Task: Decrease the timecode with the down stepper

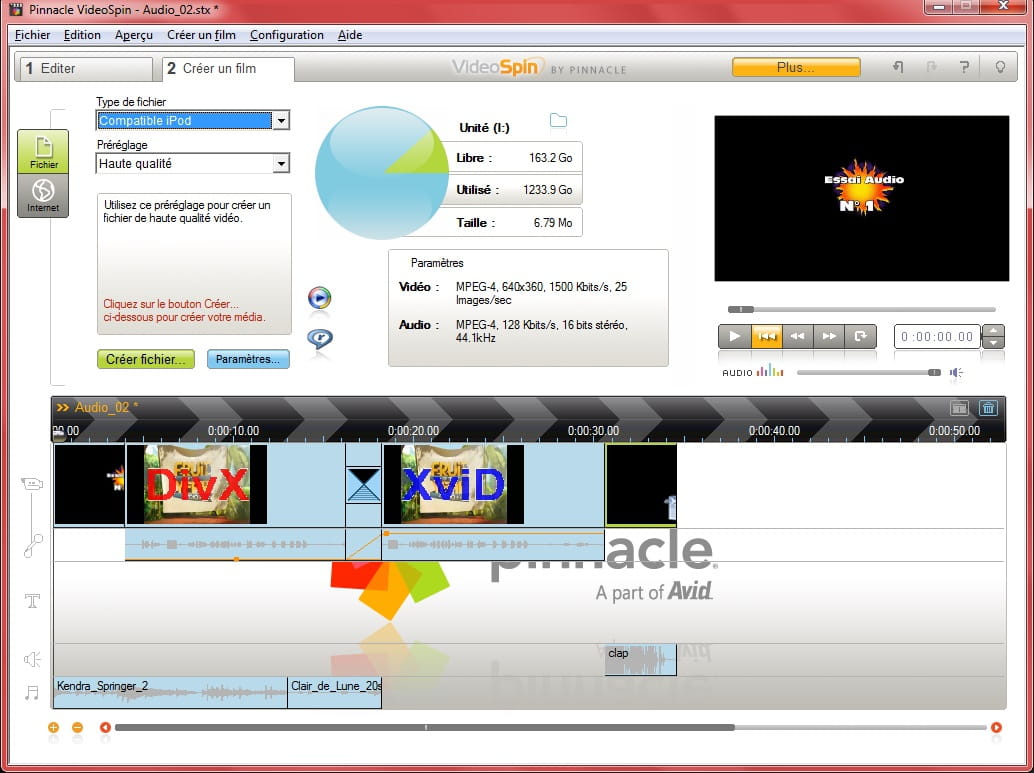Action: click(x=993, y=342)
